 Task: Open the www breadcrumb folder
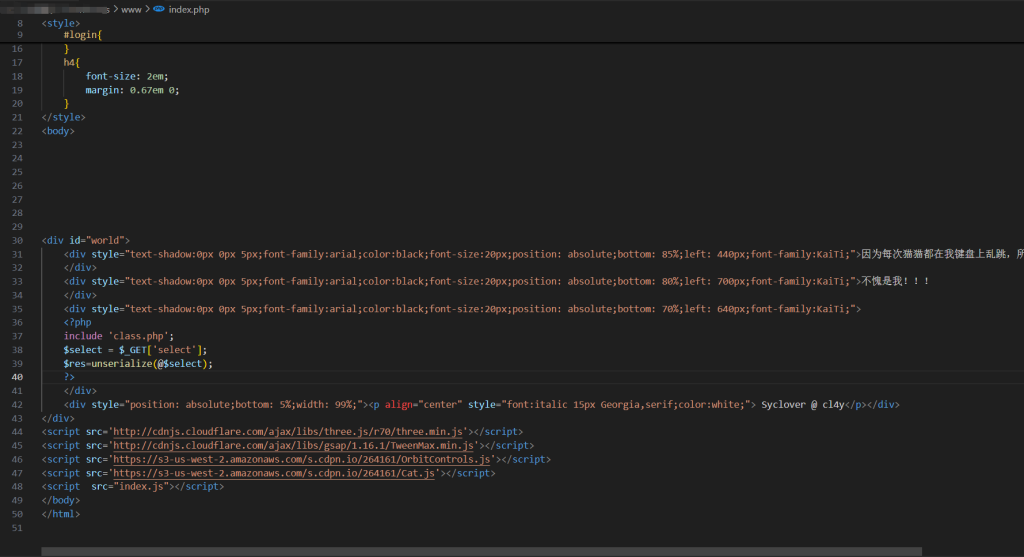(131, 10)
